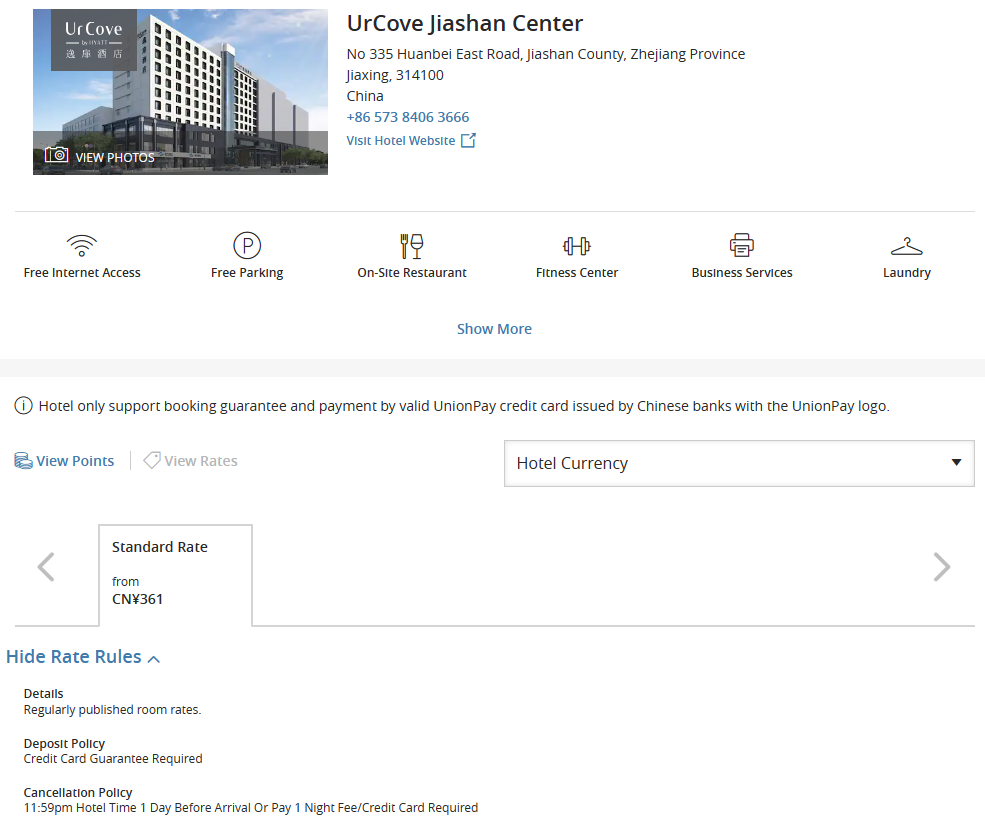The image size is (985, 833).
Task: Click the Free Parking P icon
Action: 247,245
